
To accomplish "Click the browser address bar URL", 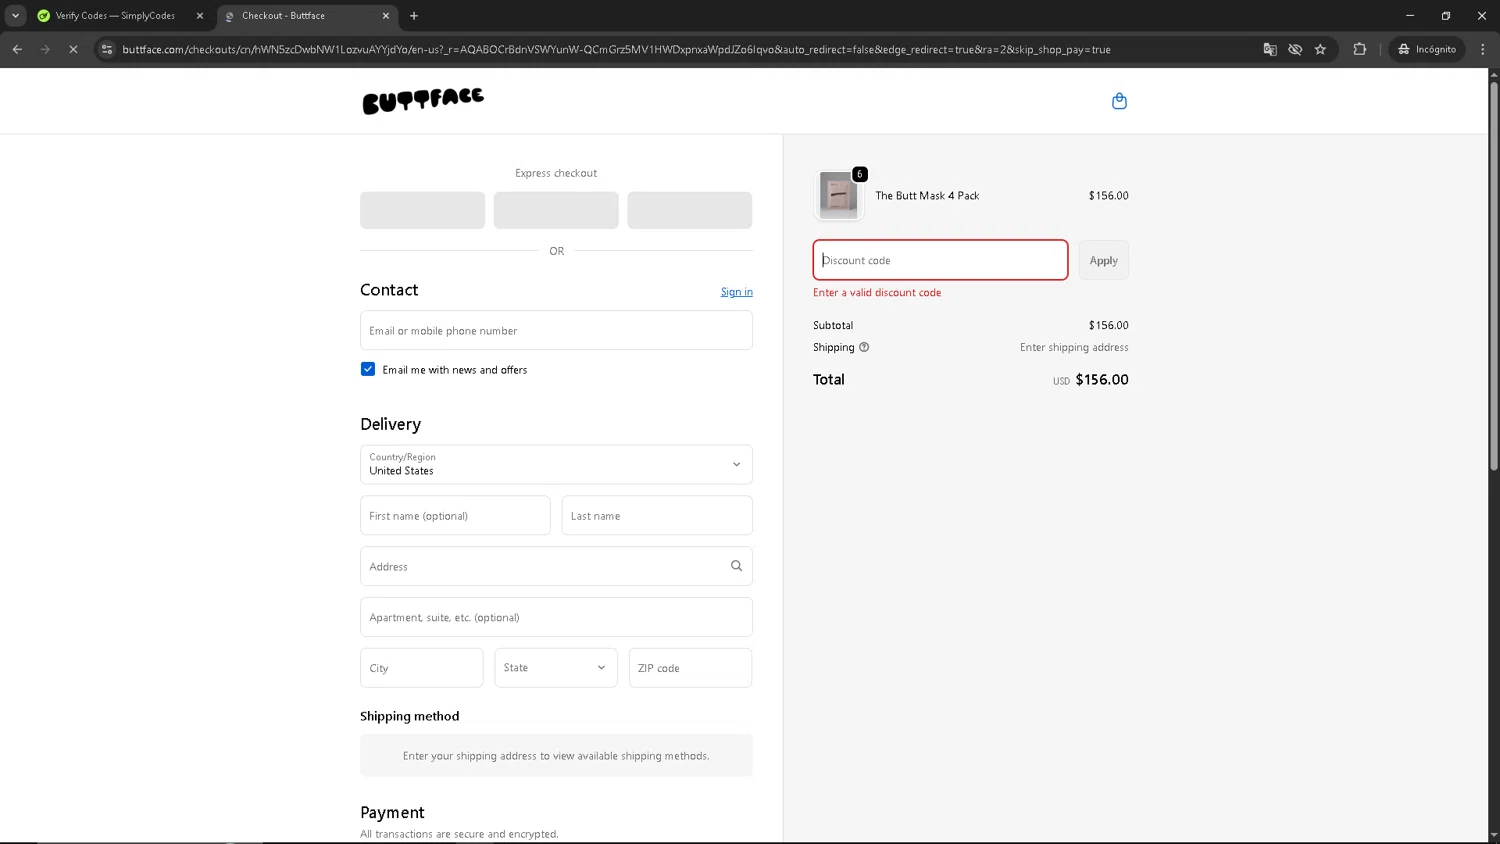I will (616, 49).
